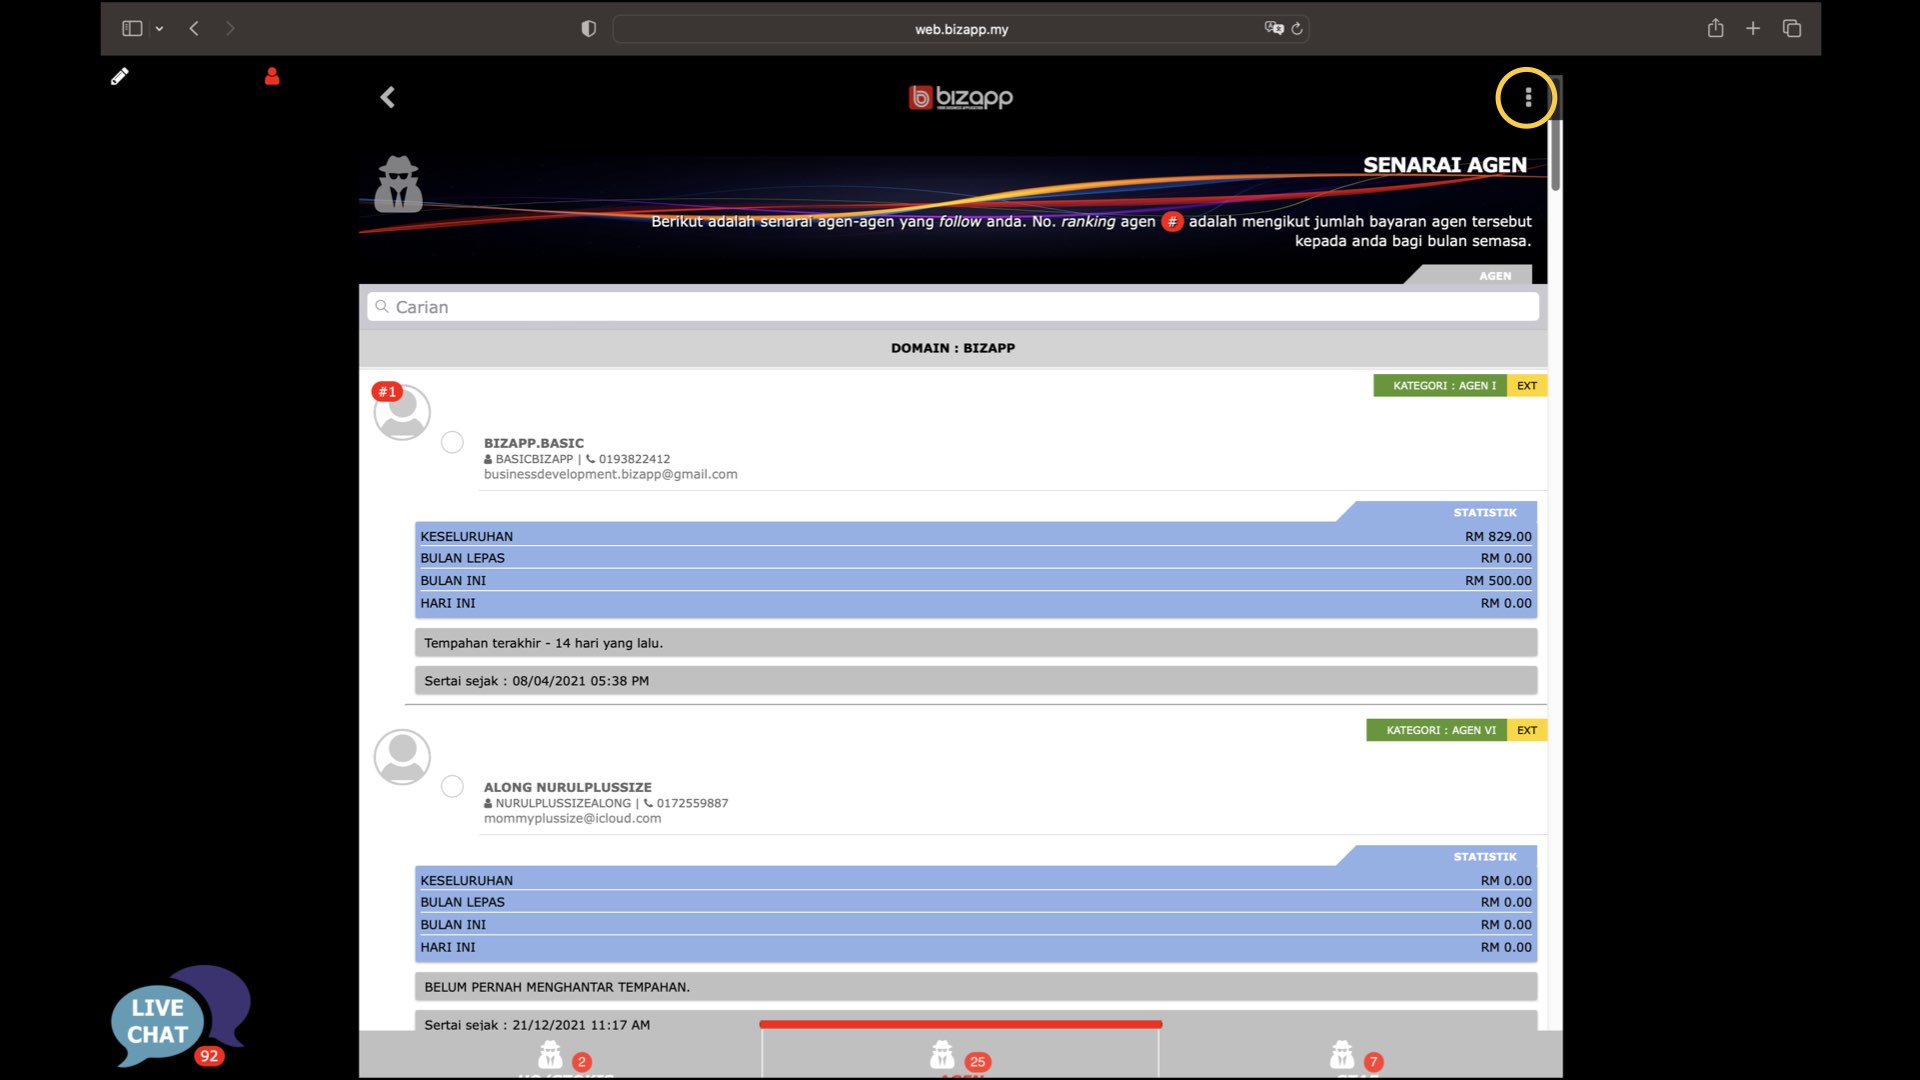
Task: Click BELUM PERNAH MENGHANTAR TEMPAHAN row
Action: 975,987
